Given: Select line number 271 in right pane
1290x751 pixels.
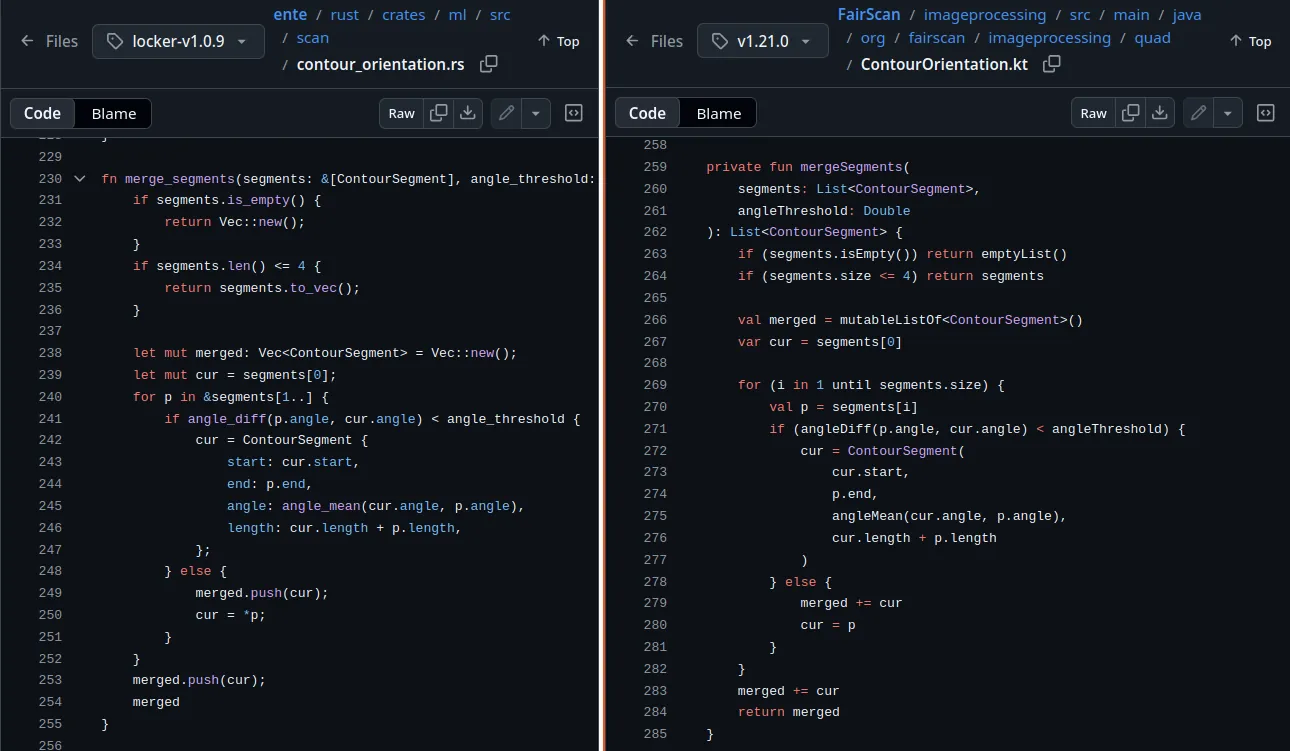Looking at the screenshot, I should pos(655,429).
